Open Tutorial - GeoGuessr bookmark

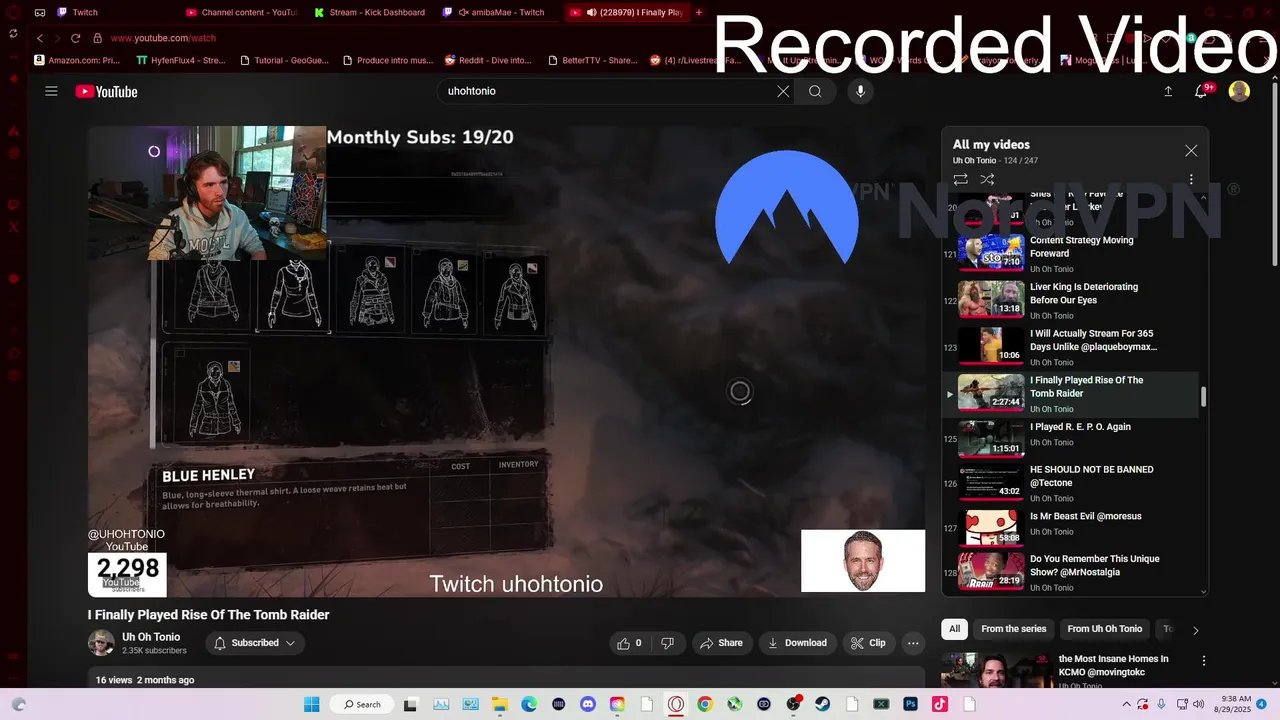click(x=285, y=60)
